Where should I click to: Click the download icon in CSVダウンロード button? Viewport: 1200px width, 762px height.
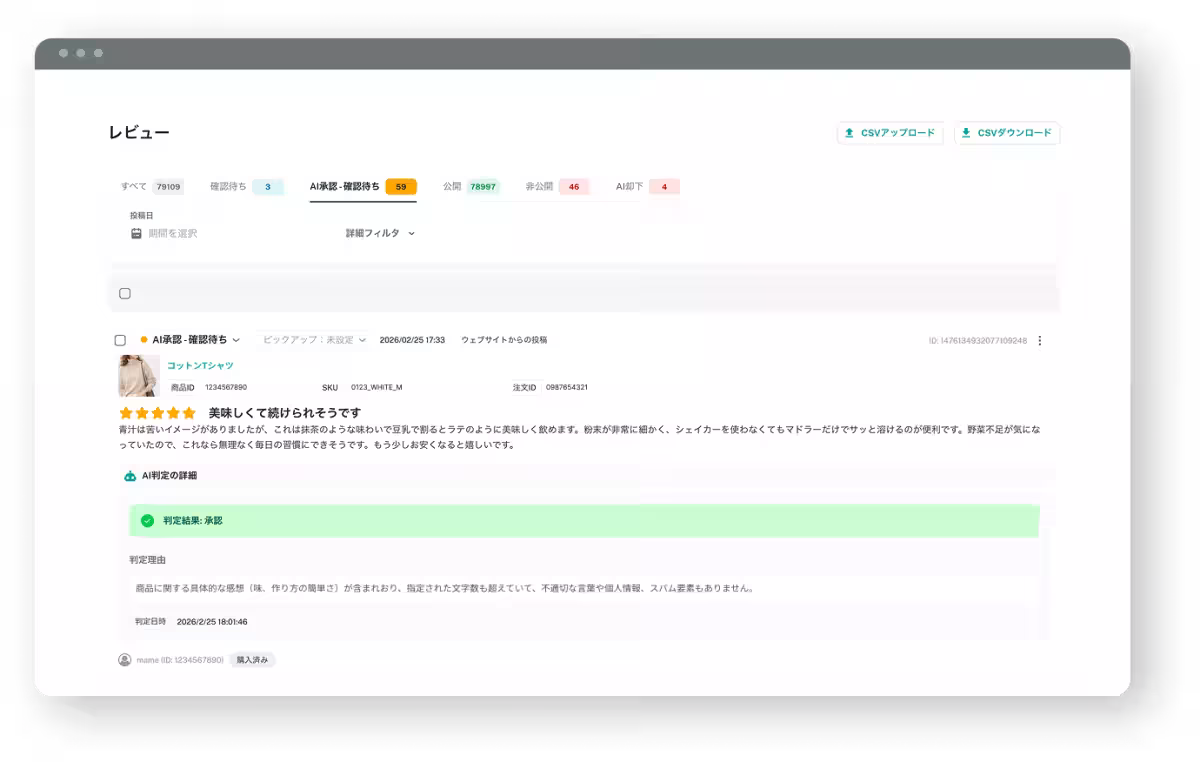coord(966,132)
